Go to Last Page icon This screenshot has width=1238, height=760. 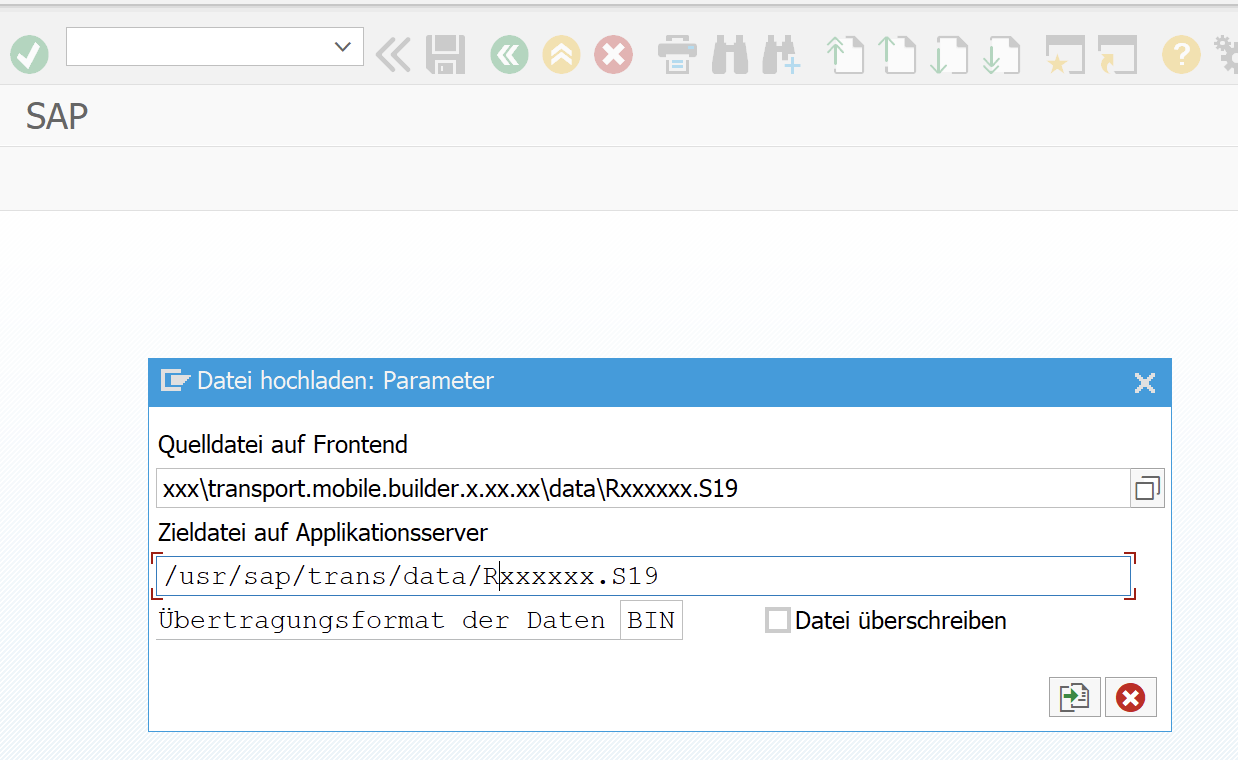point(1001,54)
